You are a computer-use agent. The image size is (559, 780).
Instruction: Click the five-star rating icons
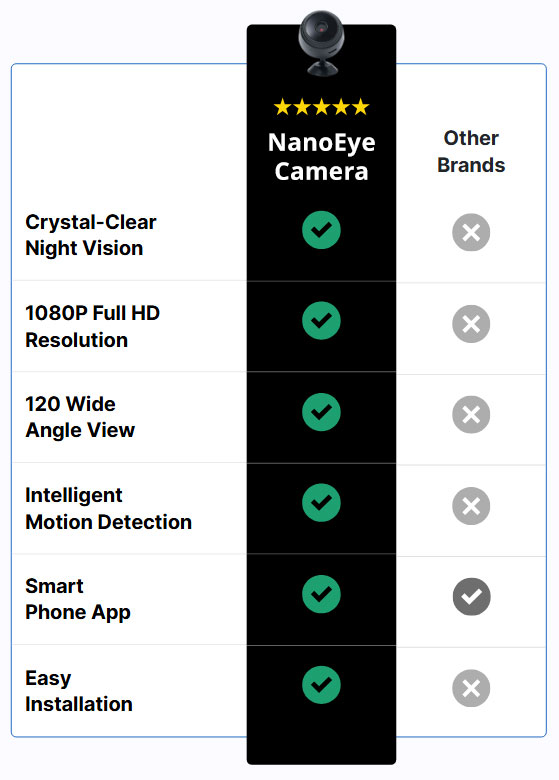321,107
